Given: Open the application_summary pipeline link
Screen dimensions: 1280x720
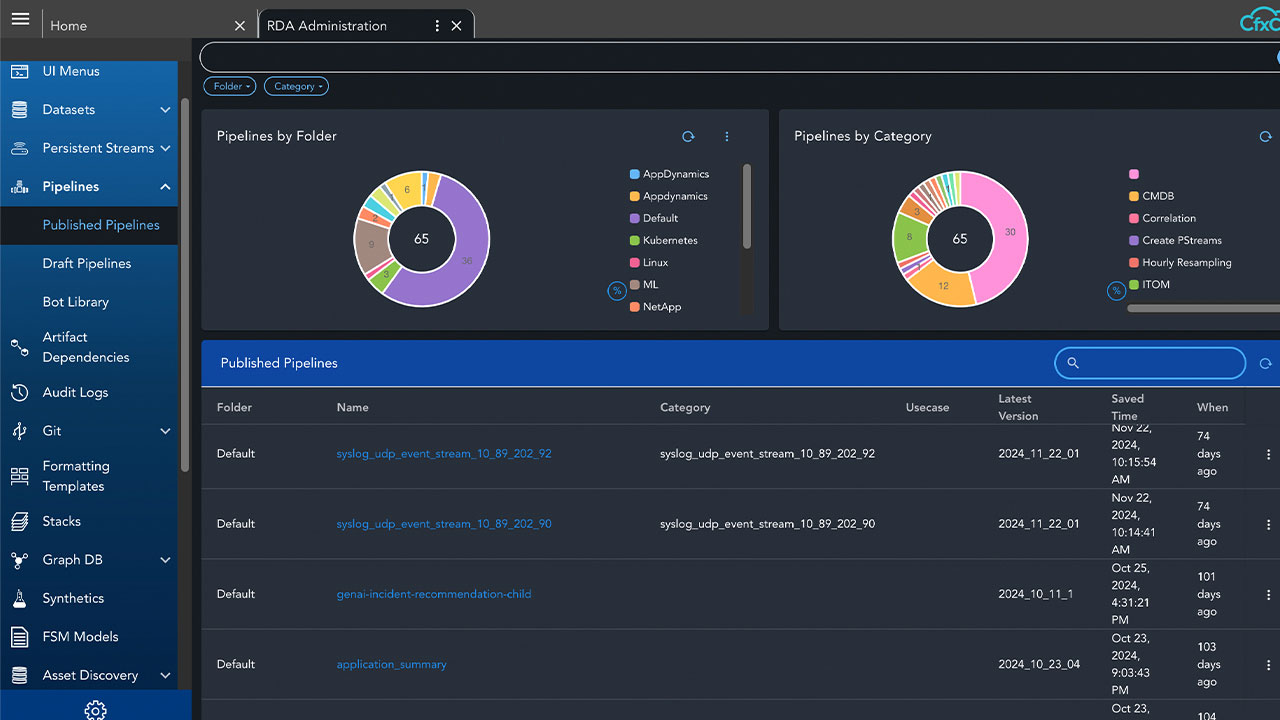Looking at the screenshot, I should tap(391, 664).
